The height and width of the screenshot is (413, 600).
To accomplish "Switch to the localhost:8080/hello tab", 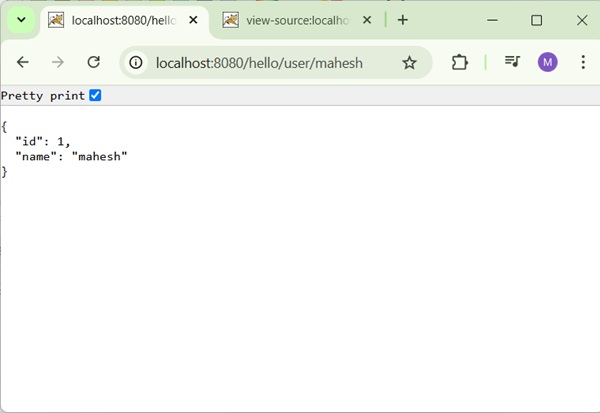I will tap(124, 20).
